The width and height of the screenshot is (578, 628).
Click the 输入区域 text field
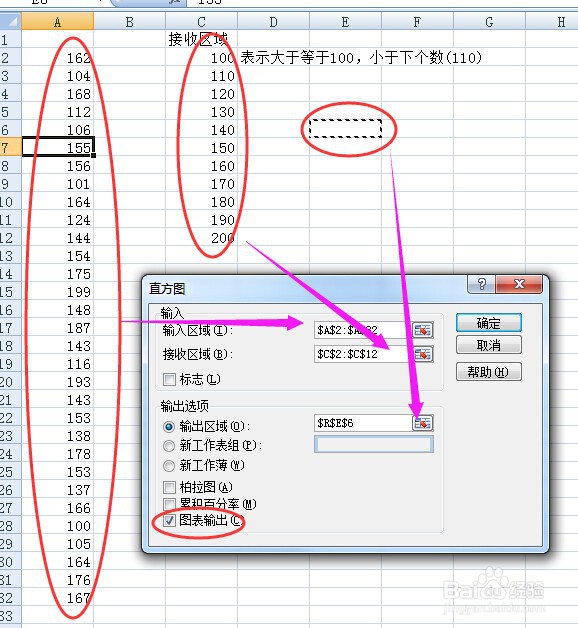(363, 330)
